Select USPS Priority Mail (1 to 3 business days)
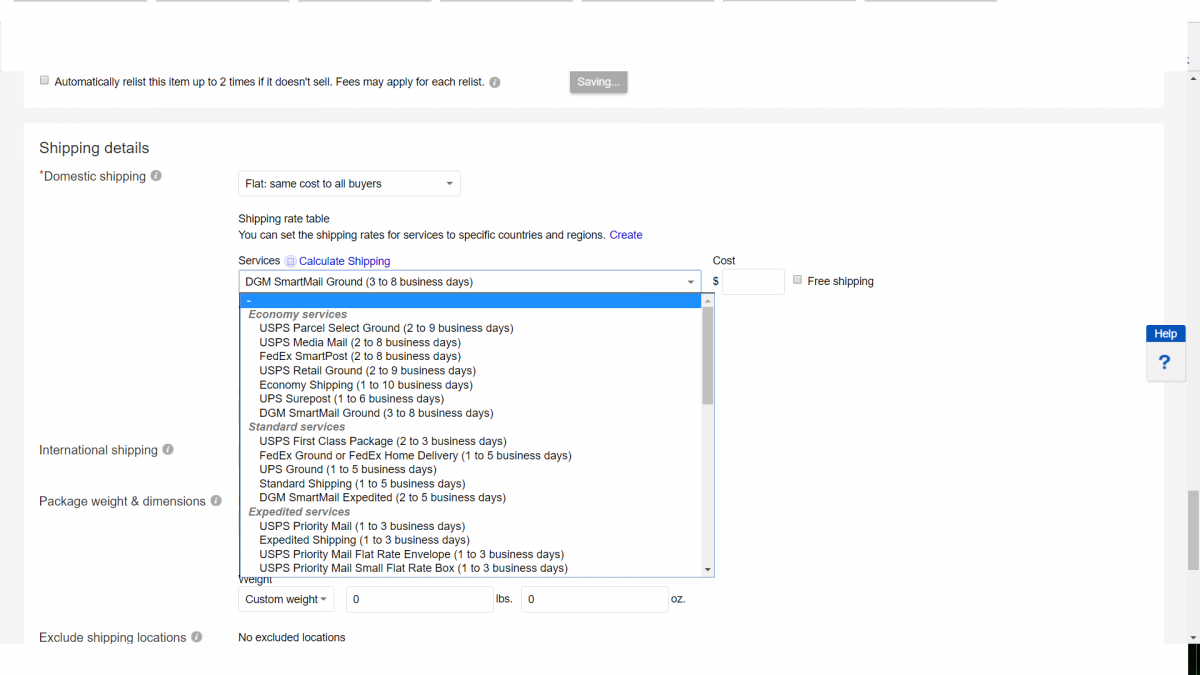The image size is (1200, 675). coord(471,526)
